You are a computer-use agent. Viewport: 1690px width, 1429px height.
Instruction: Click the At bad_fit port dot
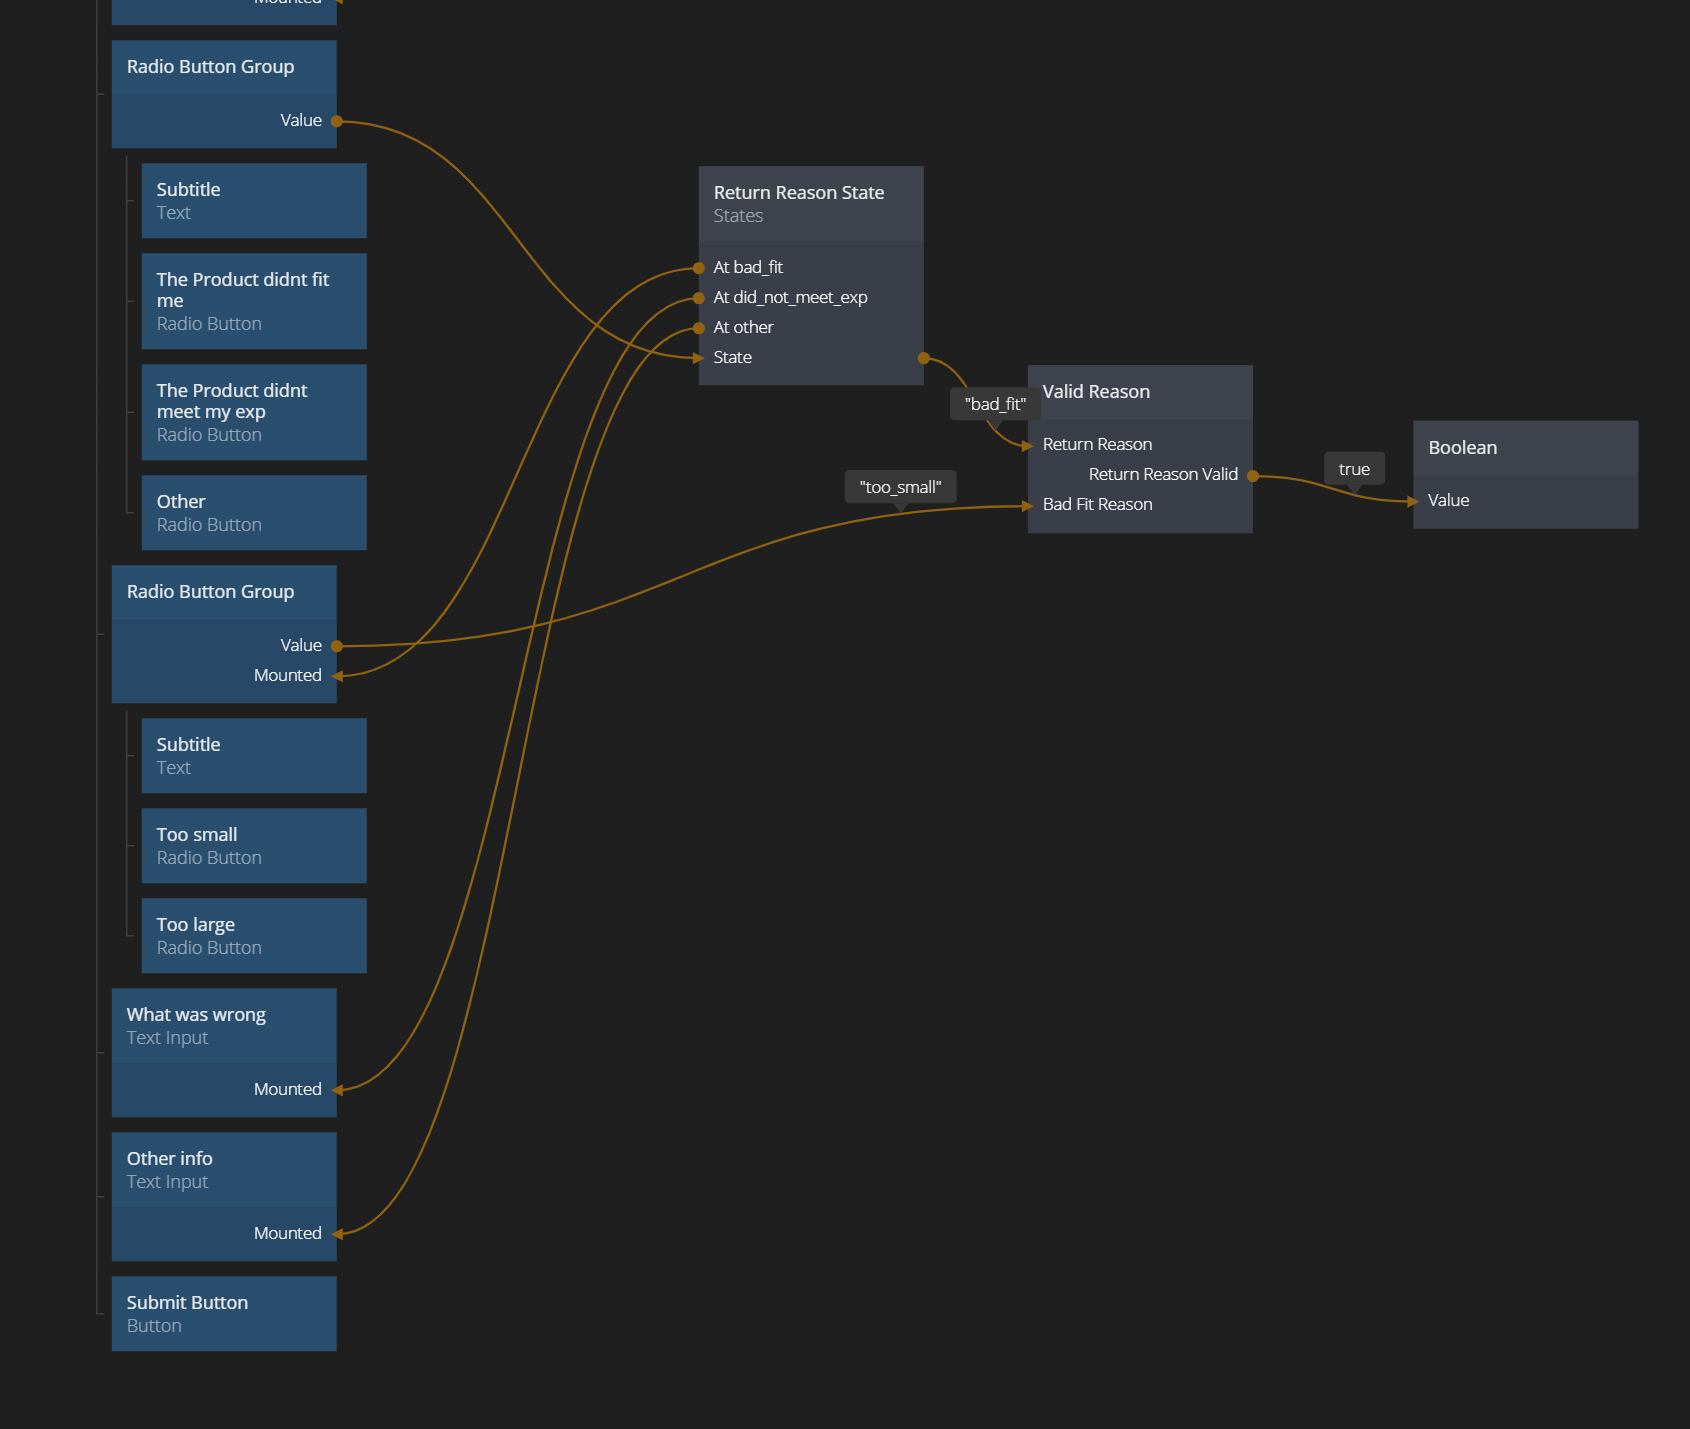pos(699,268)
